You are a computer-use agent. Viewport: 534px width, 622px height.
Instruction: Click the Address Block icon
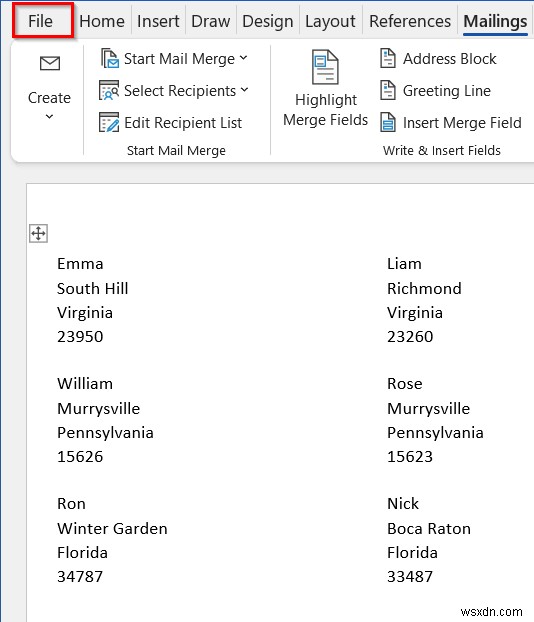tap(388, 58)
